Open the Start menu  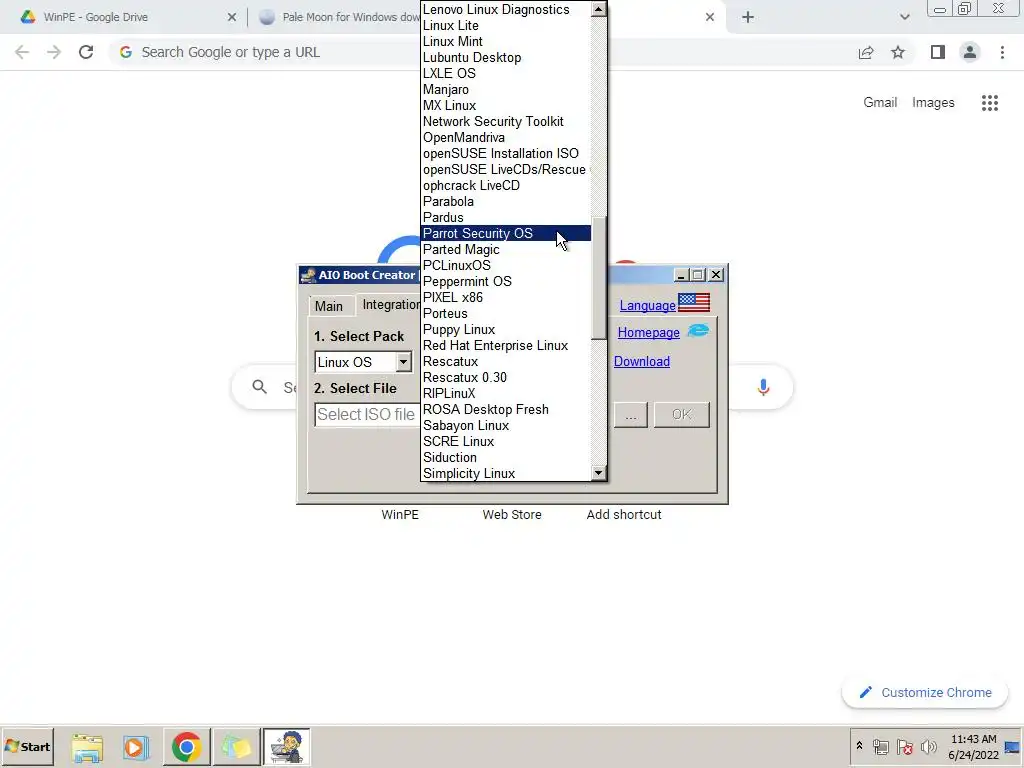point(27,746)
